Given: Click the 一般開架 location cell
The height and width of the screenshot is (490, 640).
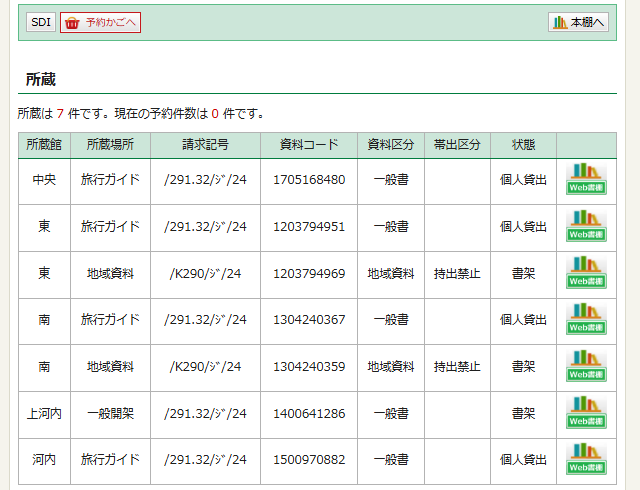Looking at the screenshot, I should pos(110,413).
